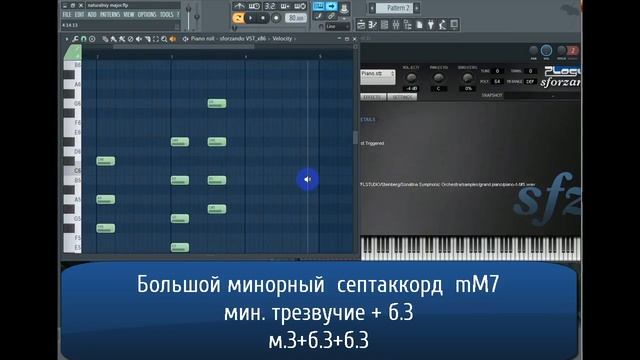The height and width of the screenshot is (360, 640).
Task: Toggle loop recording button
Action: coord(300,6)
